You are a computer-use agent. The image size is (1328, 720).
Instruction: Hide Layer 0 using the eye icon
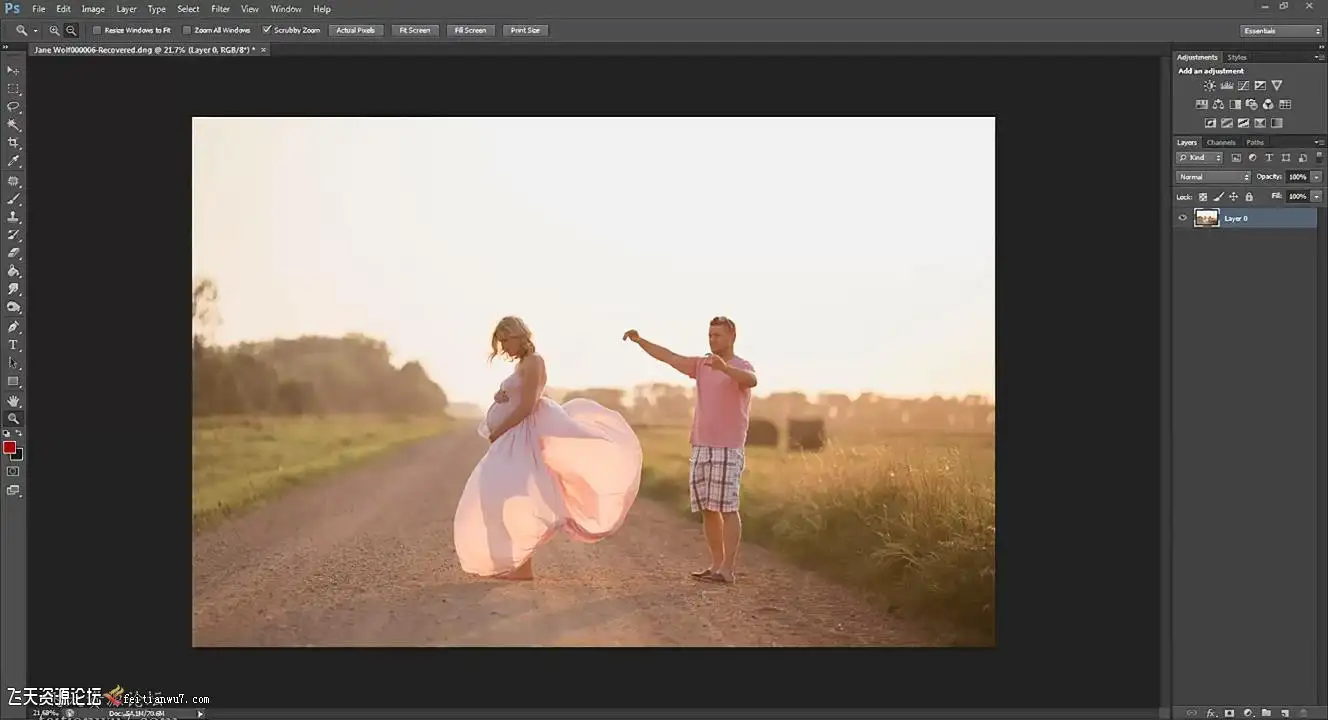(1183, 218)
